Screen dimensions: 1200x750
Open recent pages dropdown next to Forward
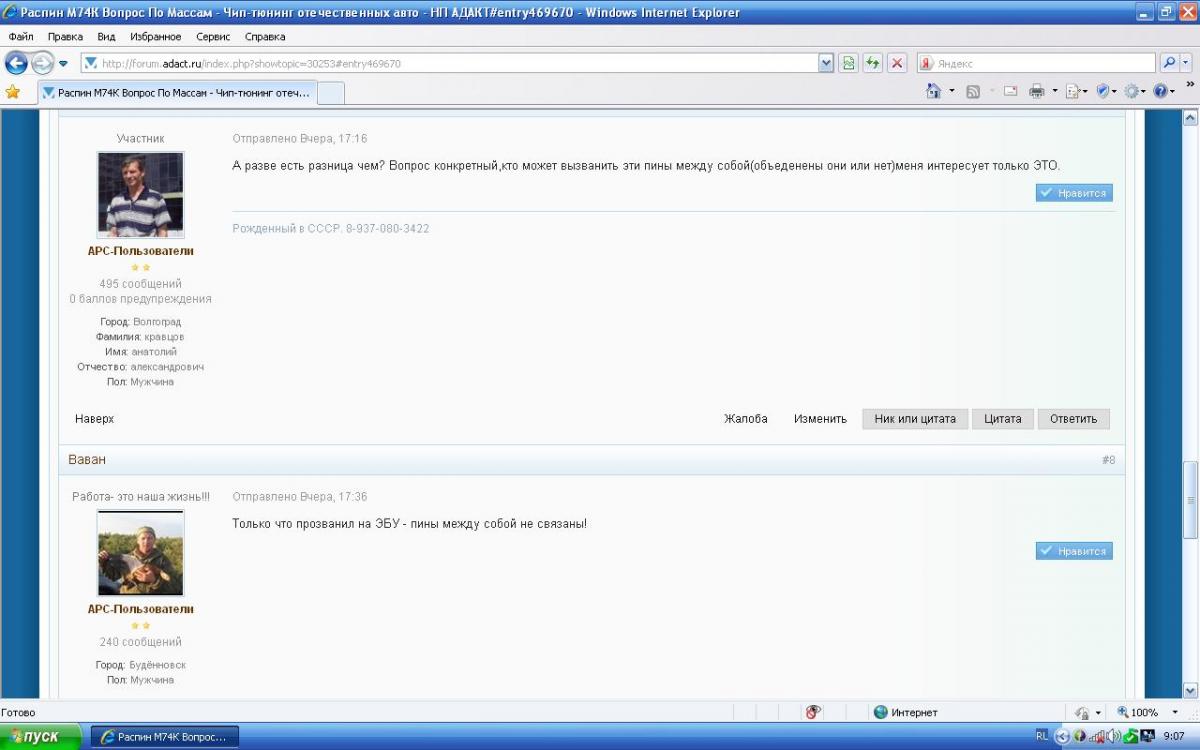click(x=63, y=63)
